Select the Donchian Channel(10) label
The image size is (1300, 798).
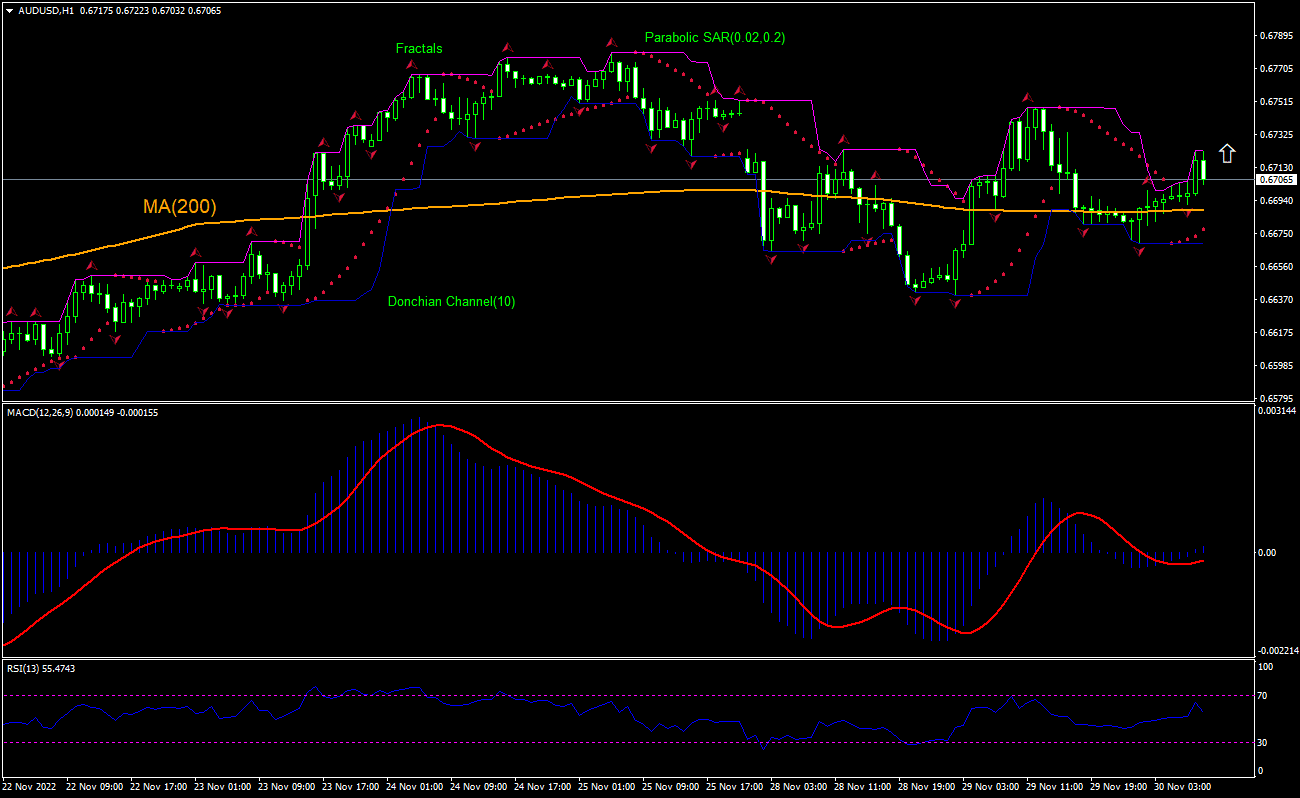[x=451, y=301]
